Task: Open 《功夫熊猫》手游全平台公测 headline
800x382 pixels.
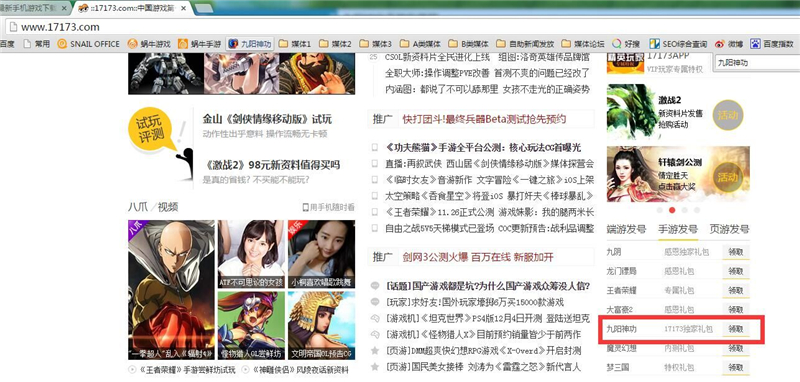Action: (x=484, y=148)
